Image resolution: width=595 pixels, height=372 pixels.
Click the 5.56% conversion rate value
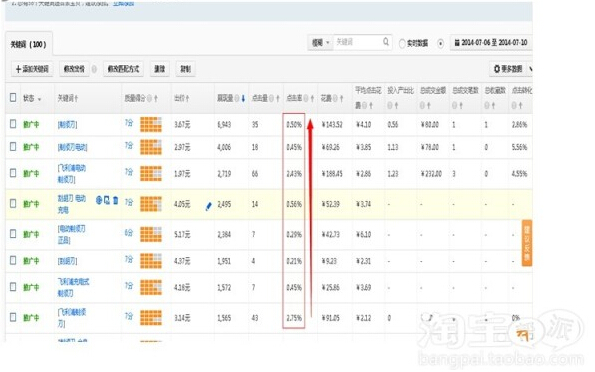point(519,147)
